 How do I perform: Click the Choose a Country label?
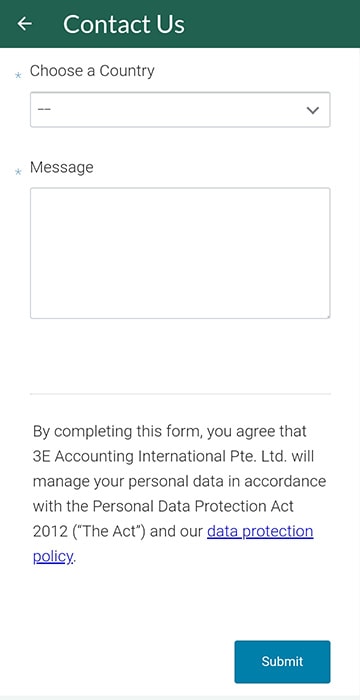92,71
